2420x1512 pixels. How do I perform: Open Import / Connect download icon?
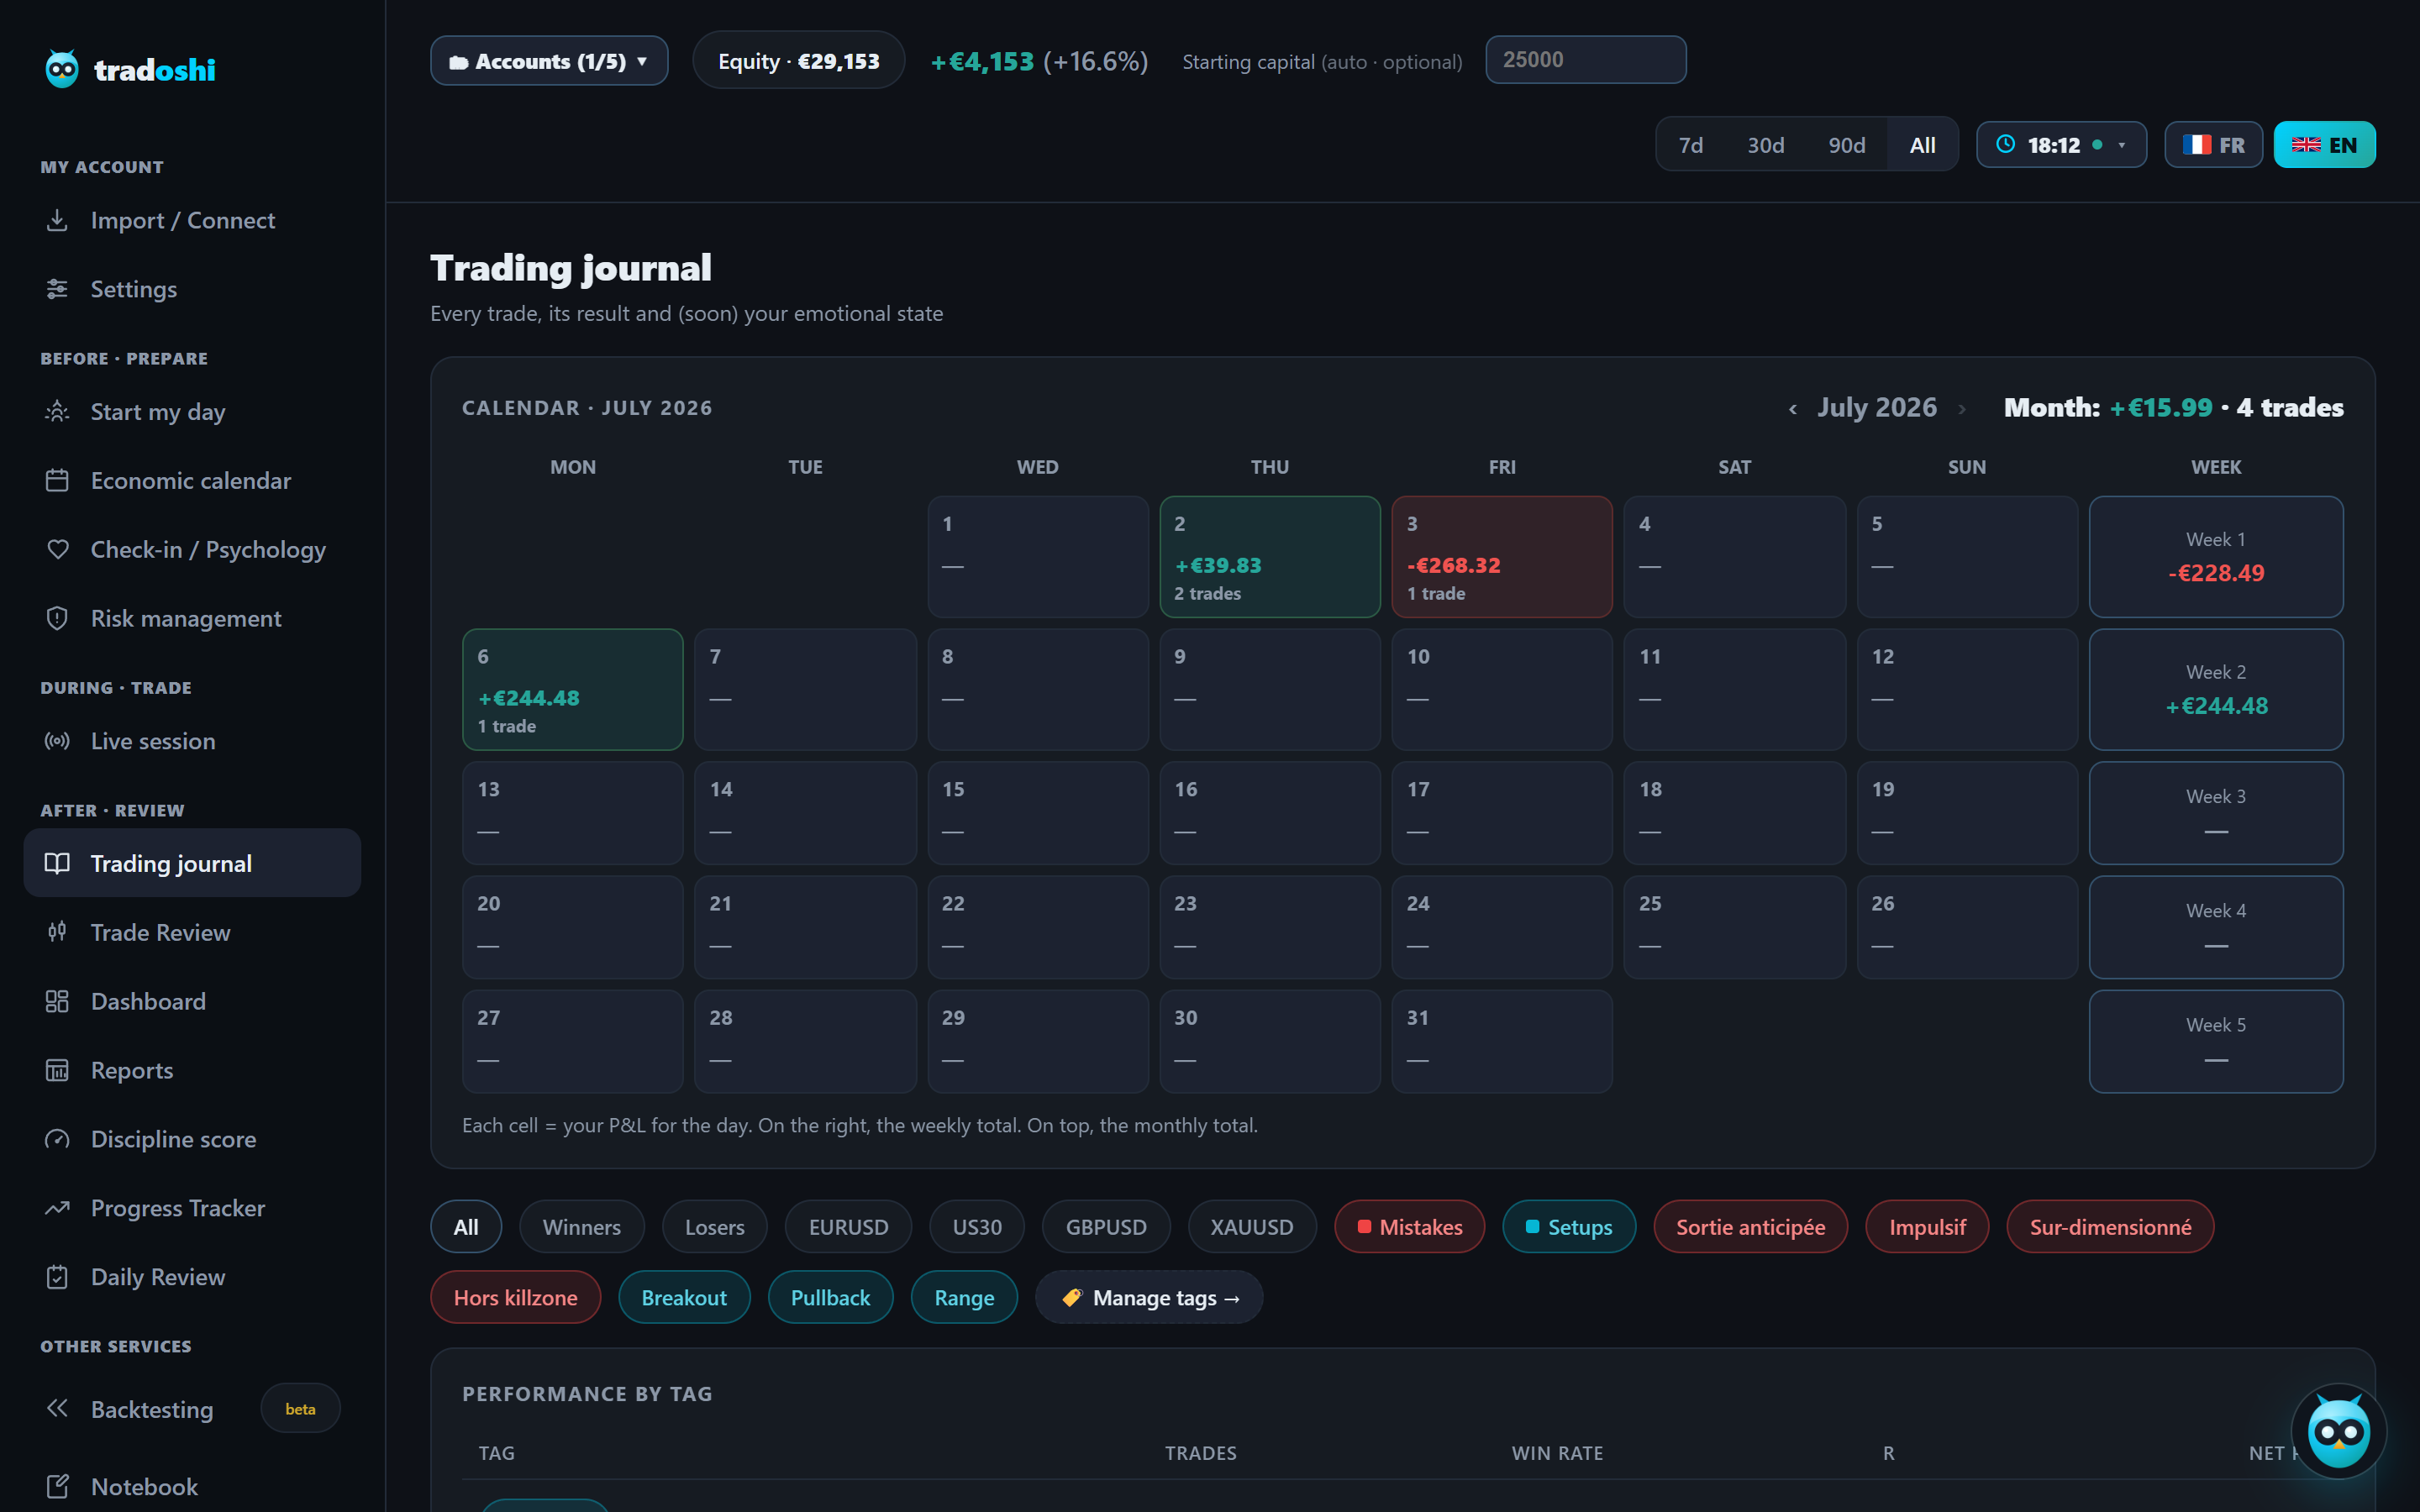[x=57, y=220]
